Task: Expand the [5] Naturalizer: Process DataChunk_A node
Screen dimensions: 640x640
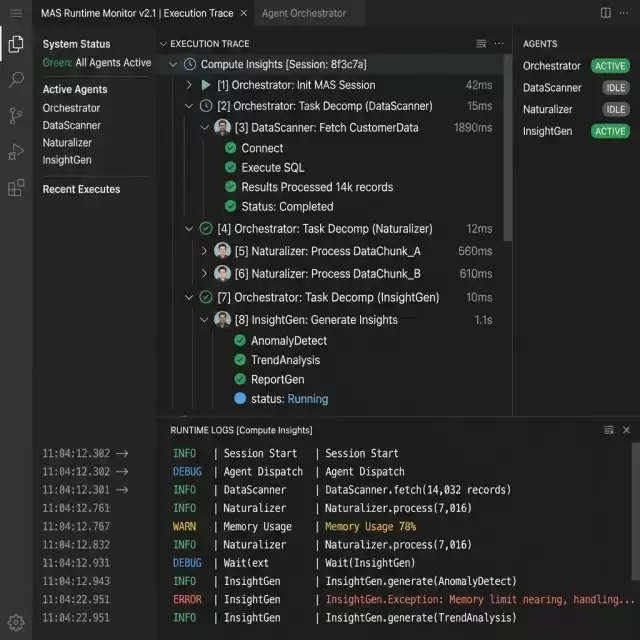Action: pos(204,251)
